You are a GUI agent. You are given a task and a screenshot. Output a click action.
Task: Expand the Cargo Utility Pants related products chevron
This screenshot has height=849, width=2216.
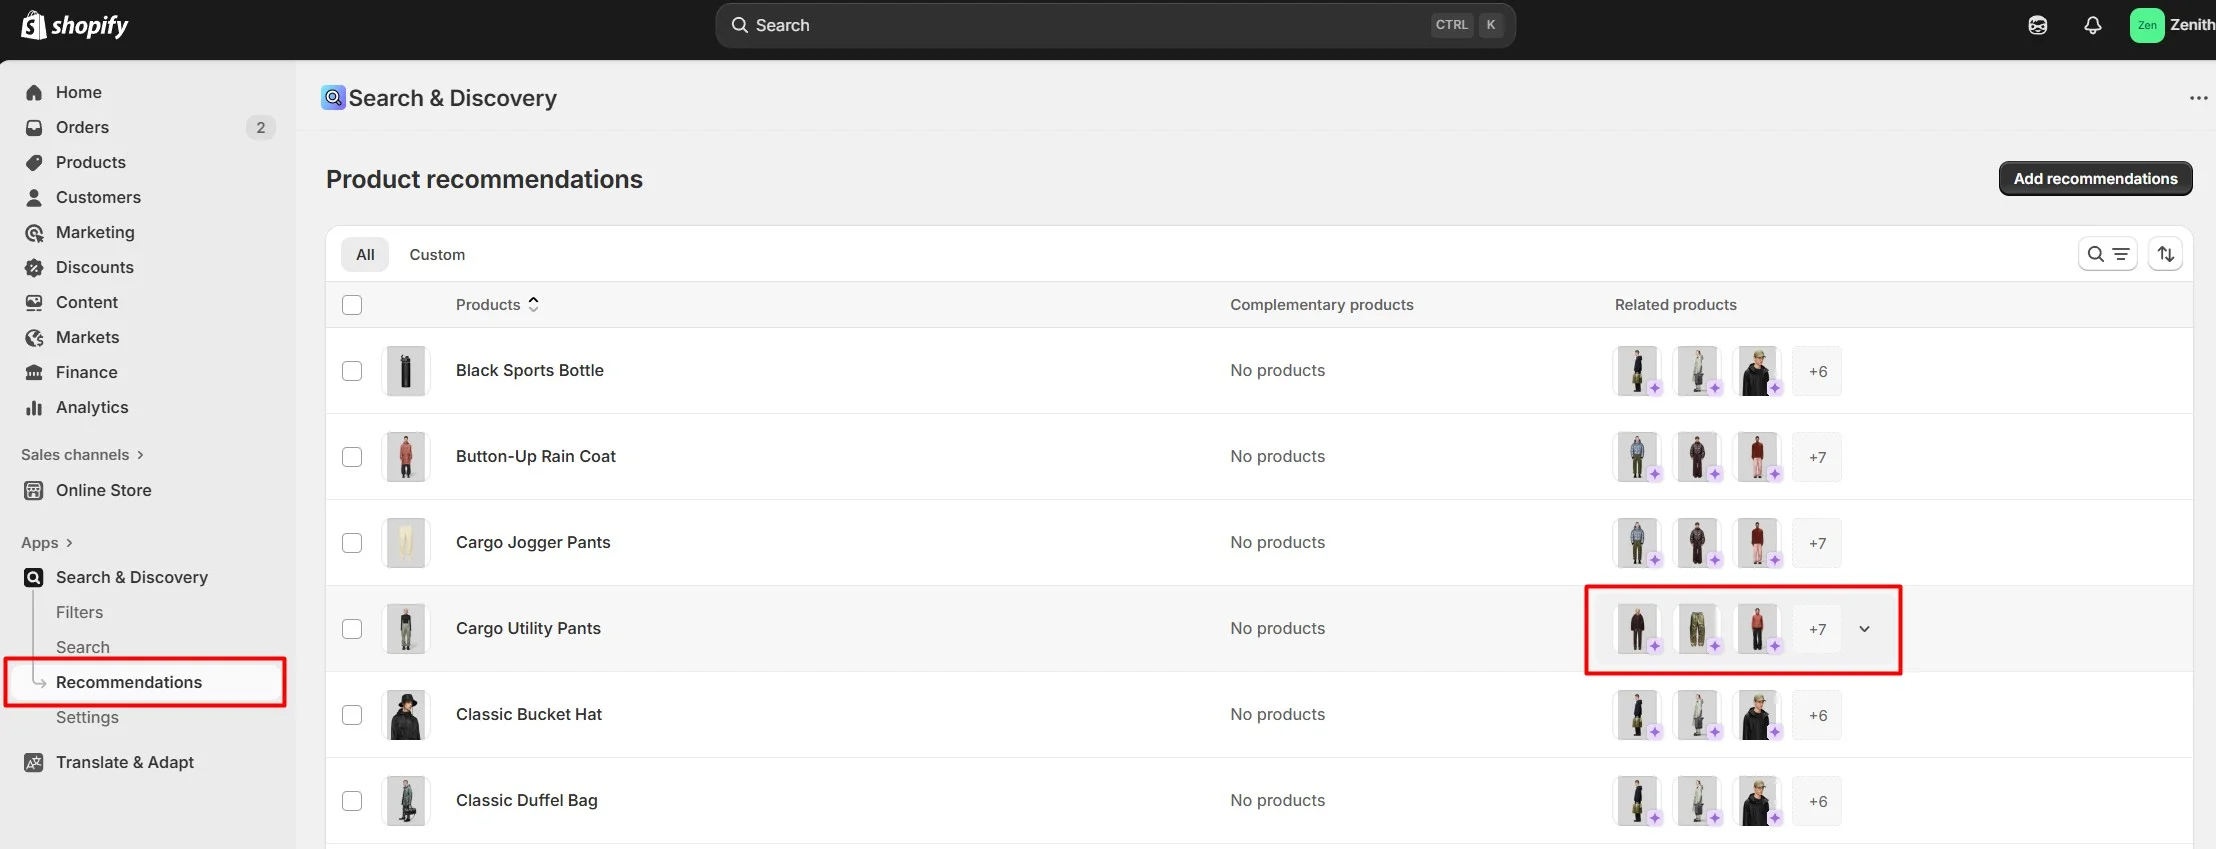pyautogui.click(x=1864, y=629)
